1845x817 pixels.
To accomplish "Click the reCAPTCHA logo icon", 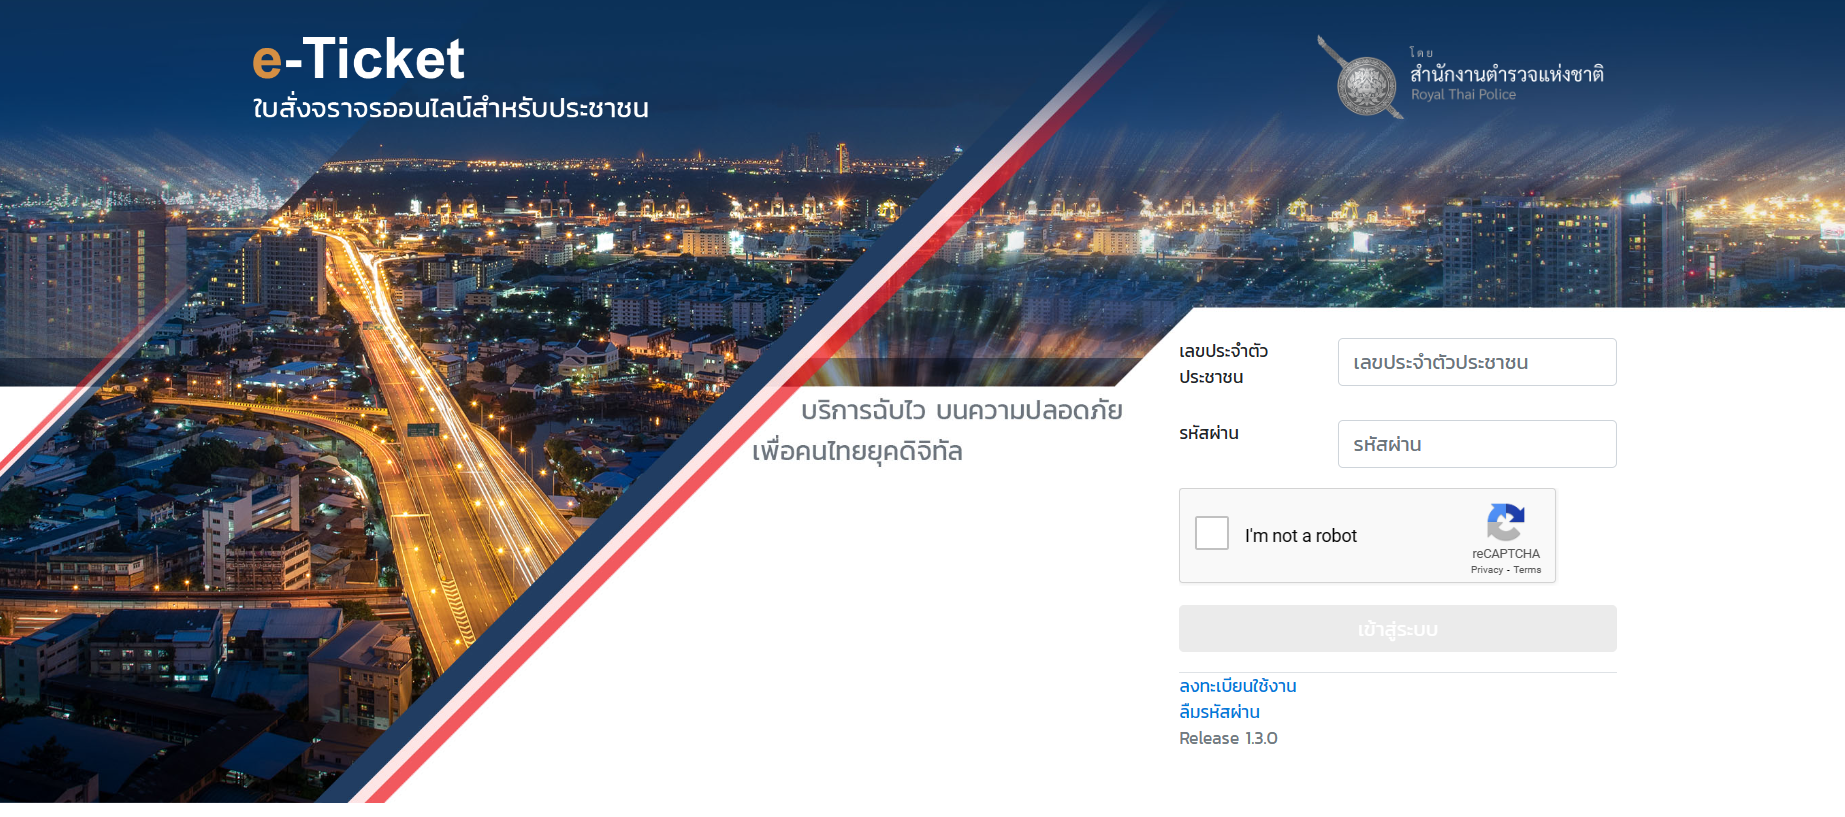I will 1506,522.
